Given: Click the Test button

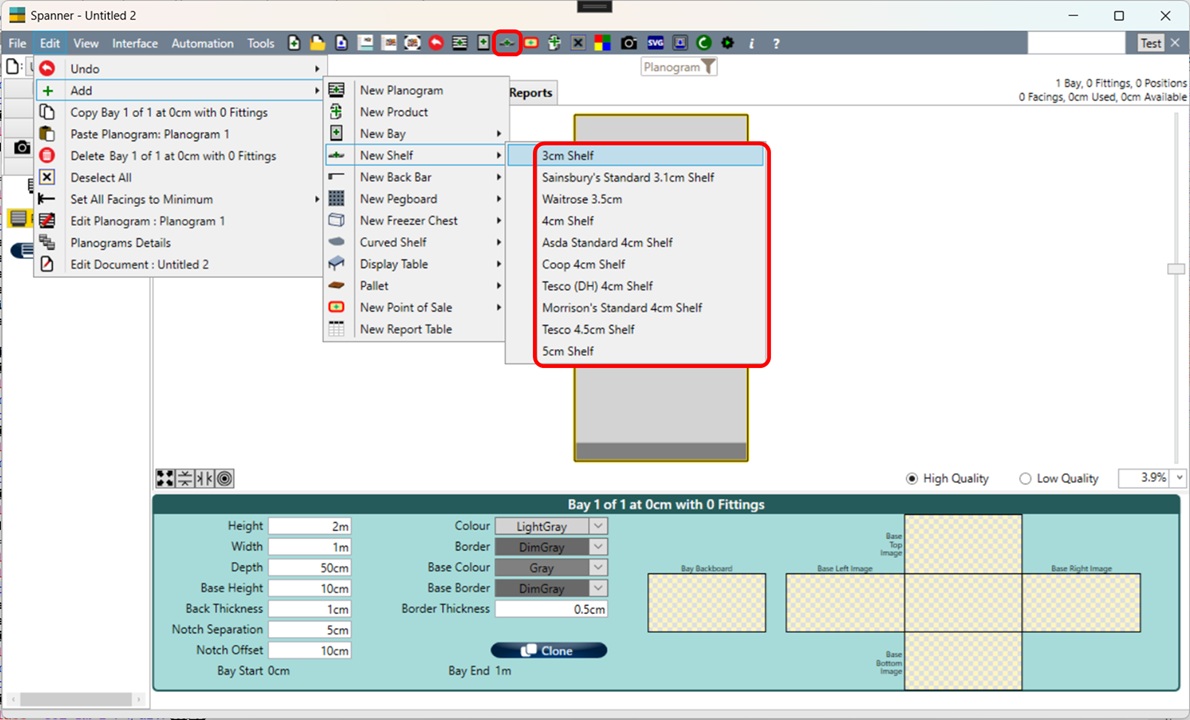Looking at the screenshot, I should (x=1151, y=43).
